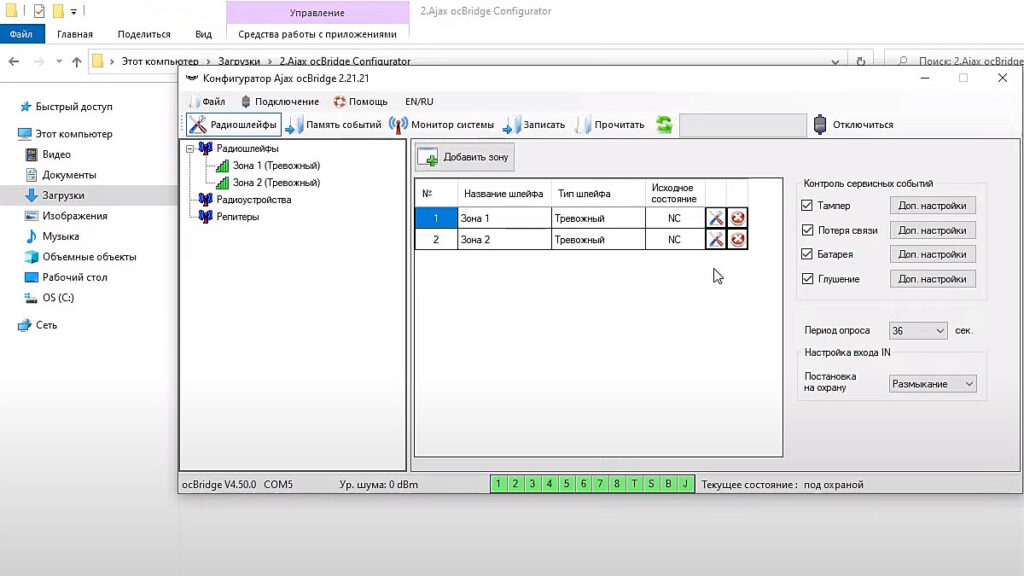Open Доп. настройки for Глушение
The height and width of the screenshot is (576, 1024).
[932, 279]
